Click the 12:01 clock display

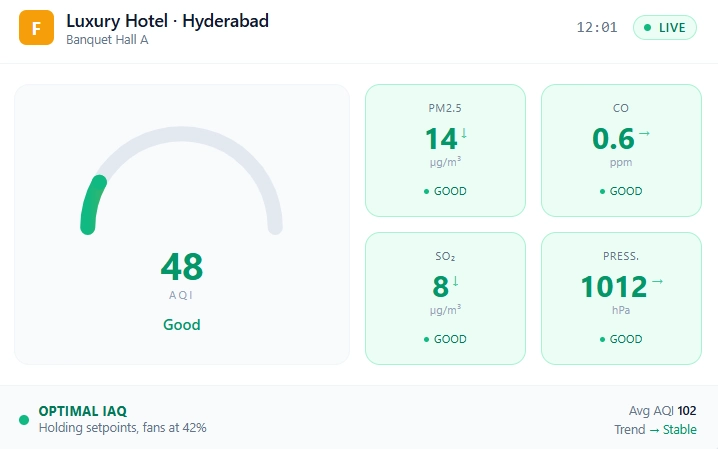click(597, 27)
